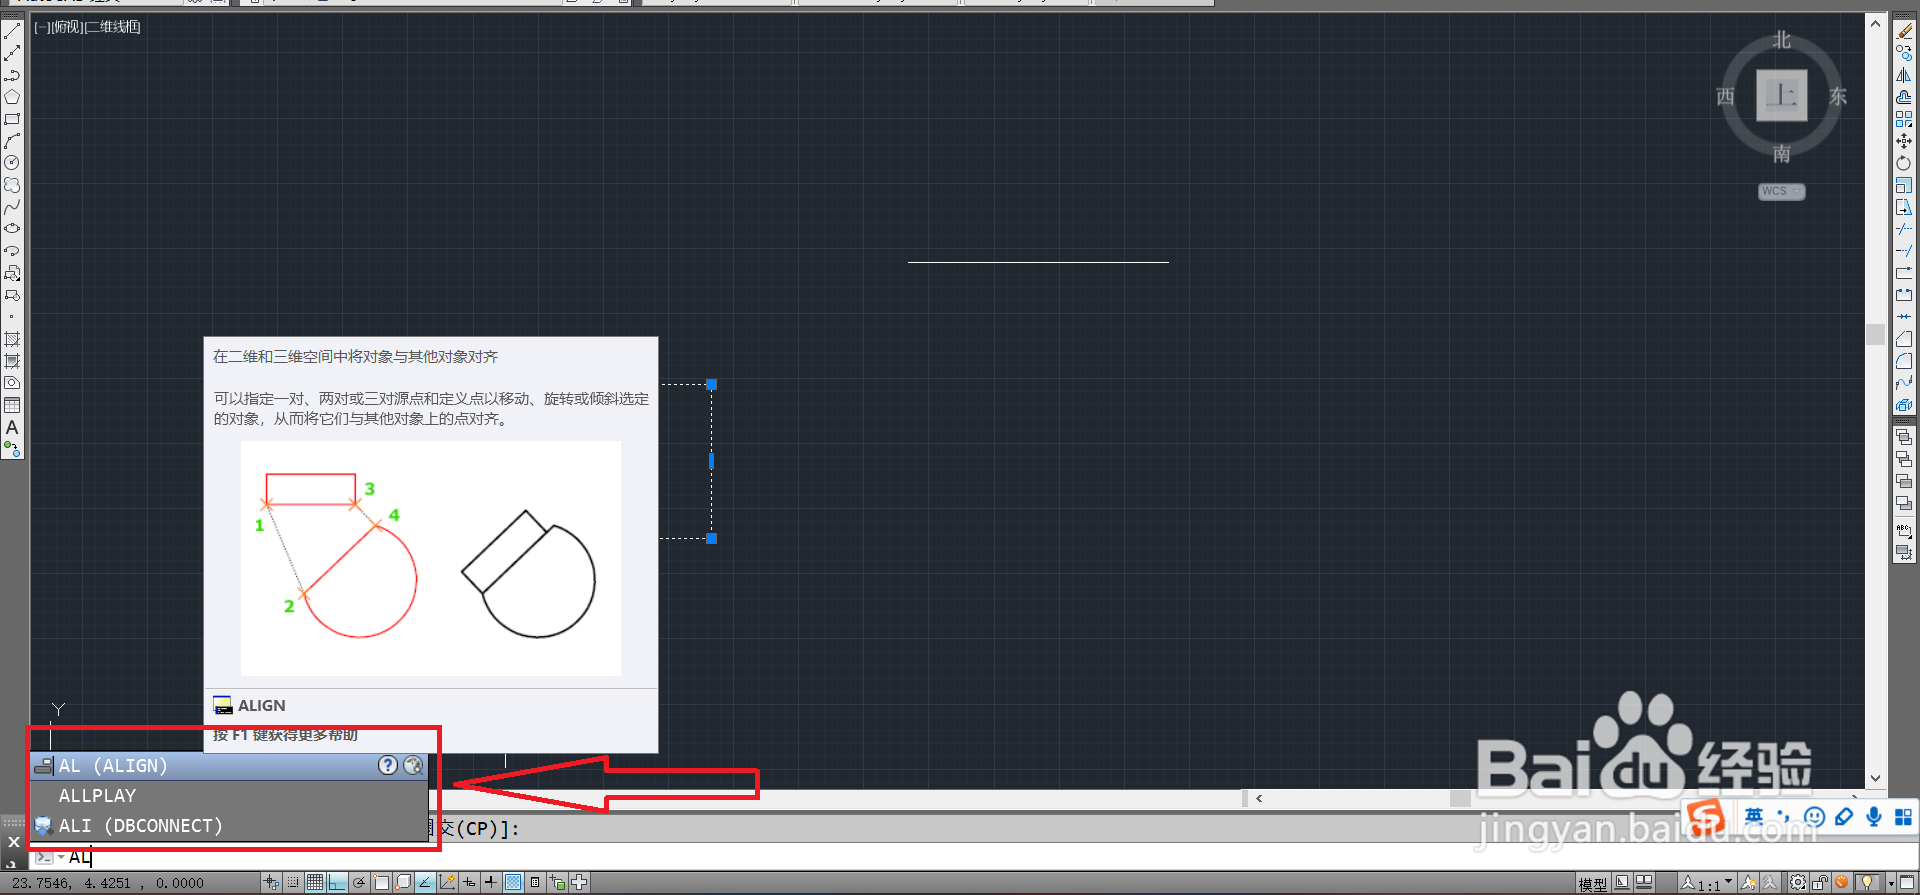Select the Copy objects tool
This screenshot has width=1922, height=895.
pyautogui.click(x=1904, y=53)
